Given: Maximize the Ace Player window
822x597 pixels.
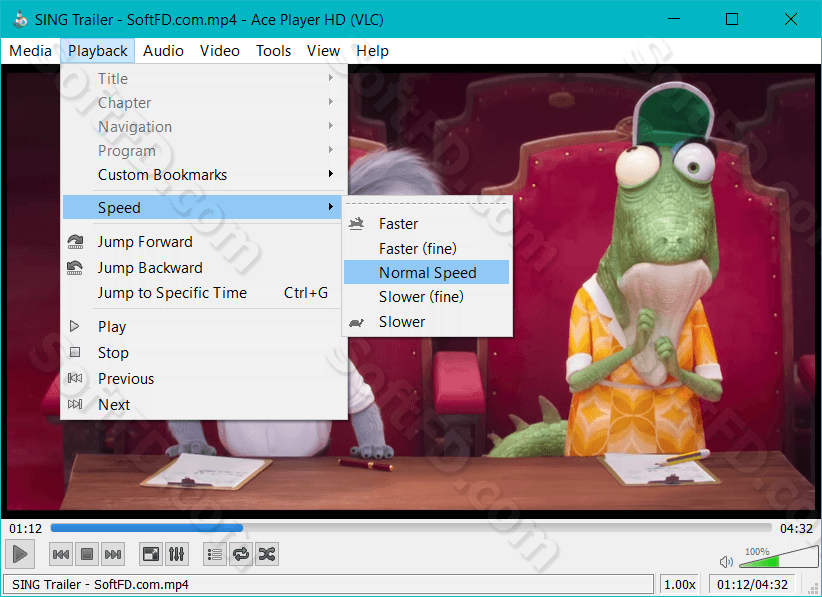Looking at the screenshot, I should (x=732, y=19).
